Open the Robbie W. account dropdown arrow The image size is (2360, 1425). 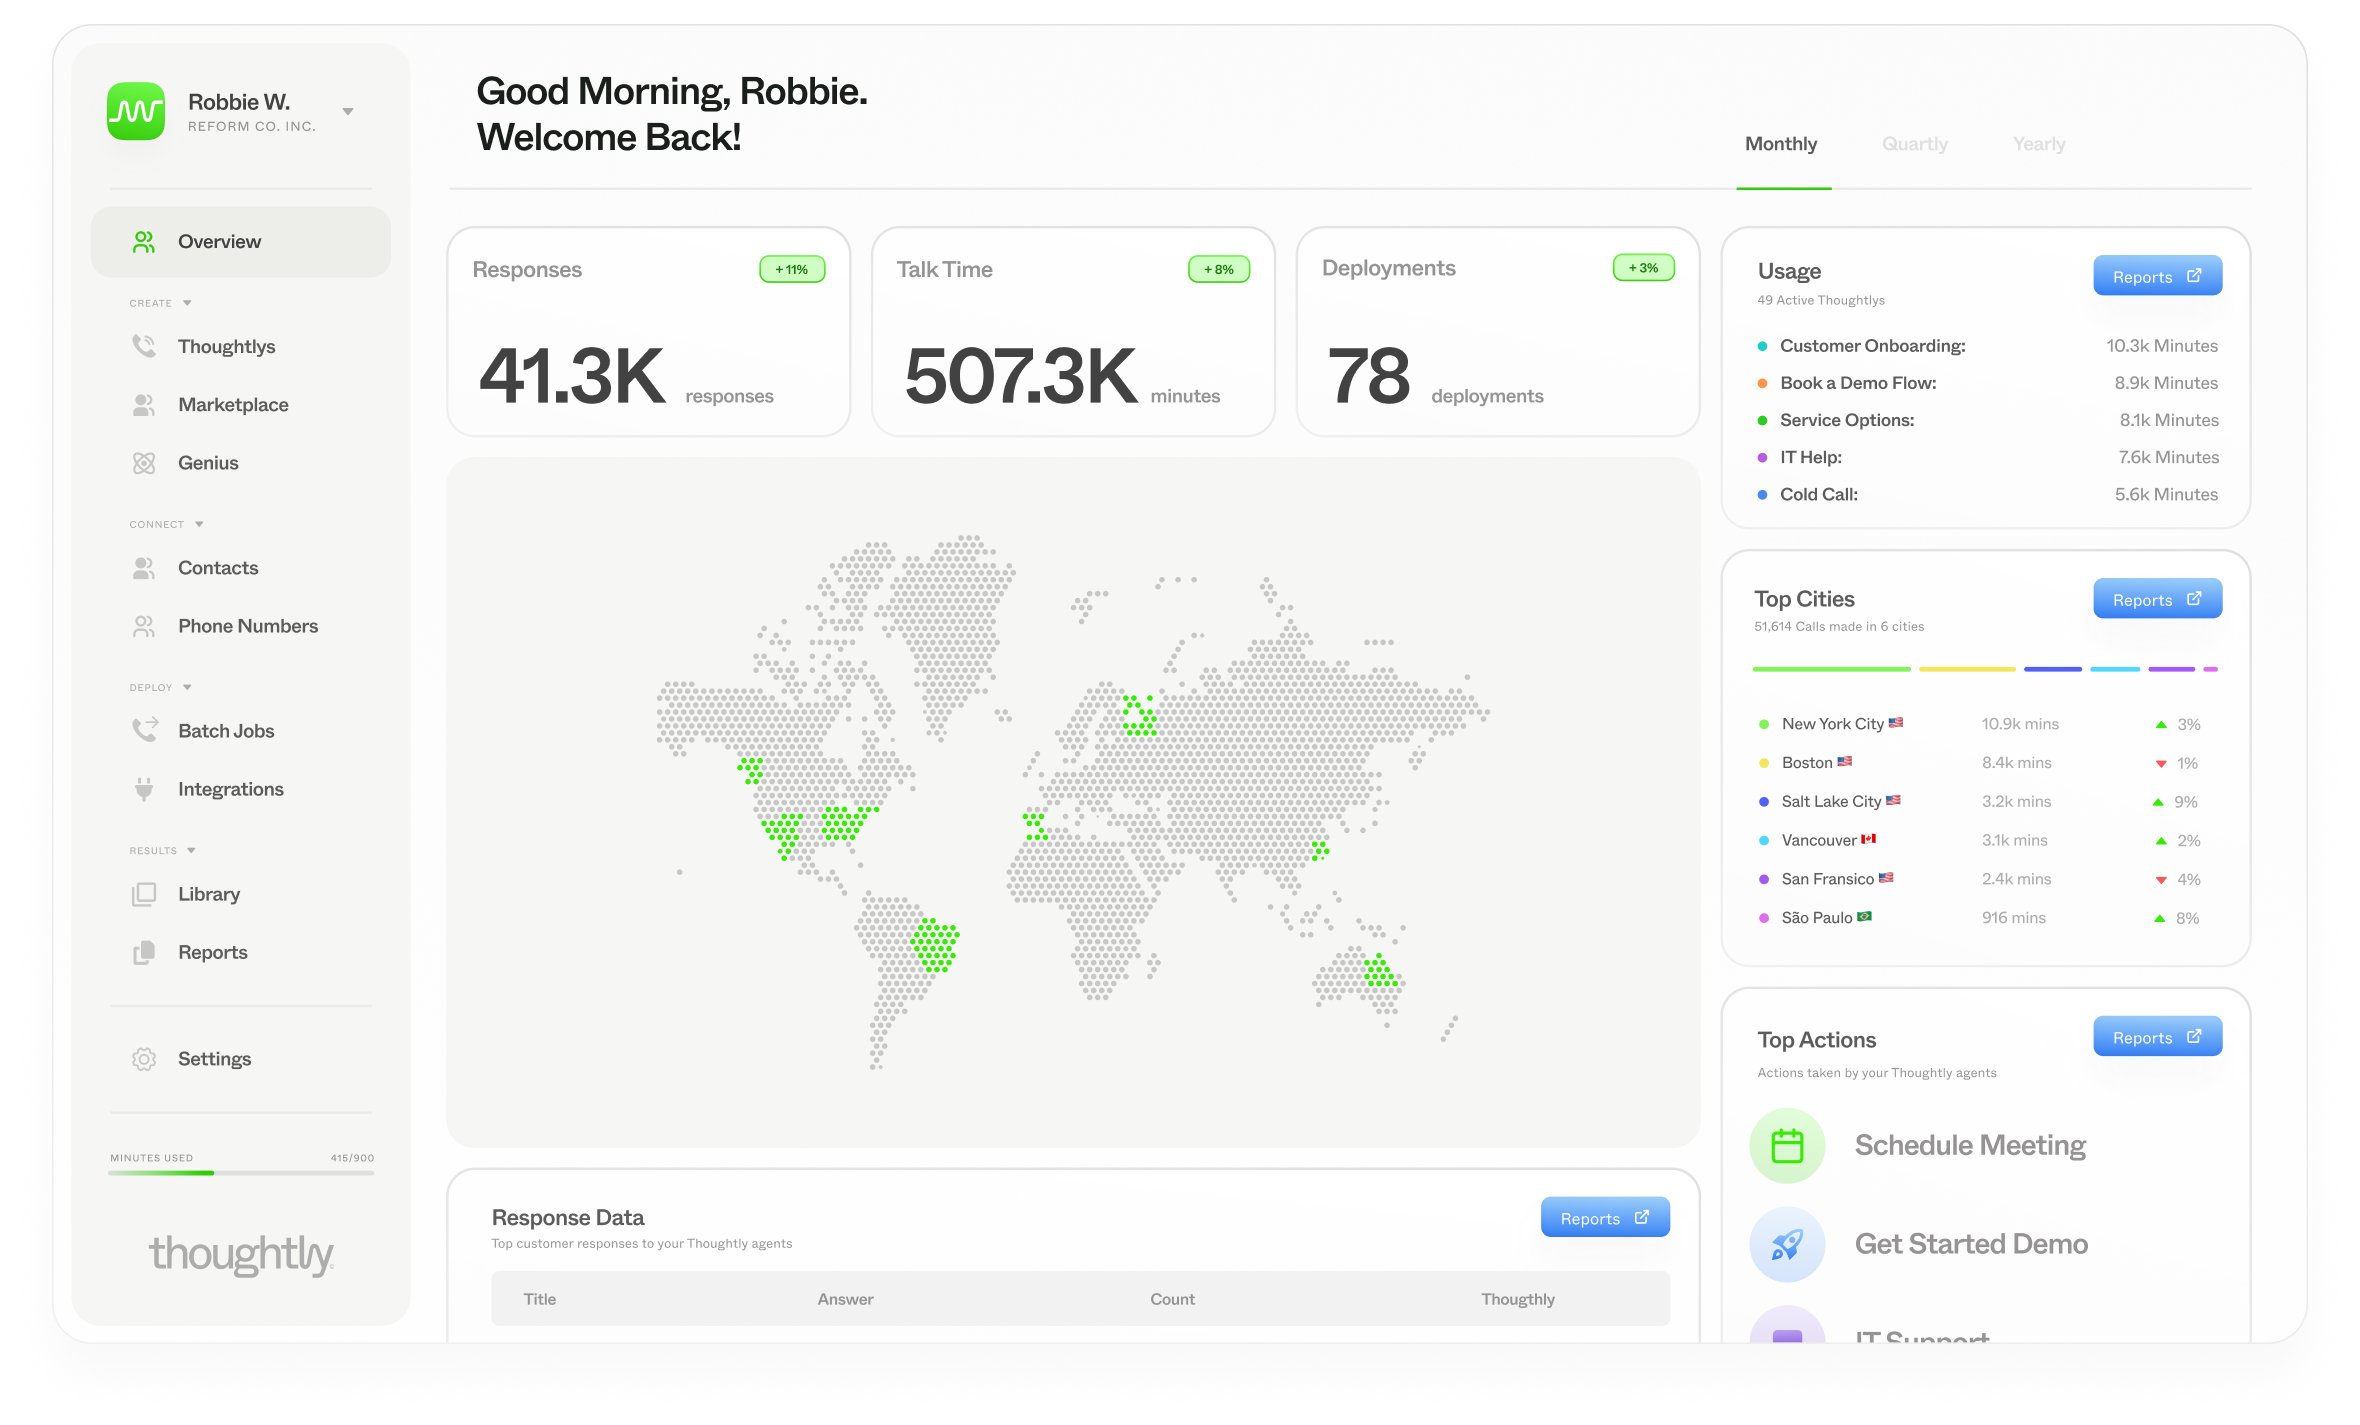[348, 112]
